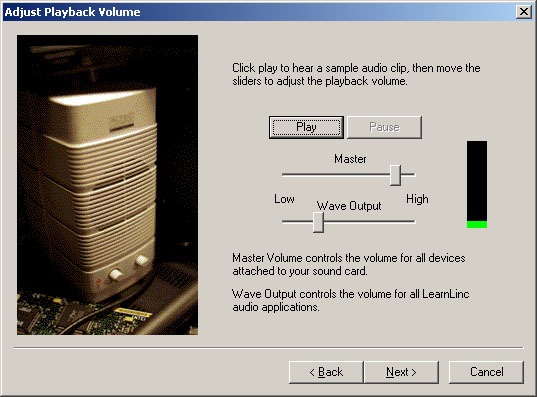Click the High label
The width and height of the screenshot is (537, 397).
click(x=417, y=199)
